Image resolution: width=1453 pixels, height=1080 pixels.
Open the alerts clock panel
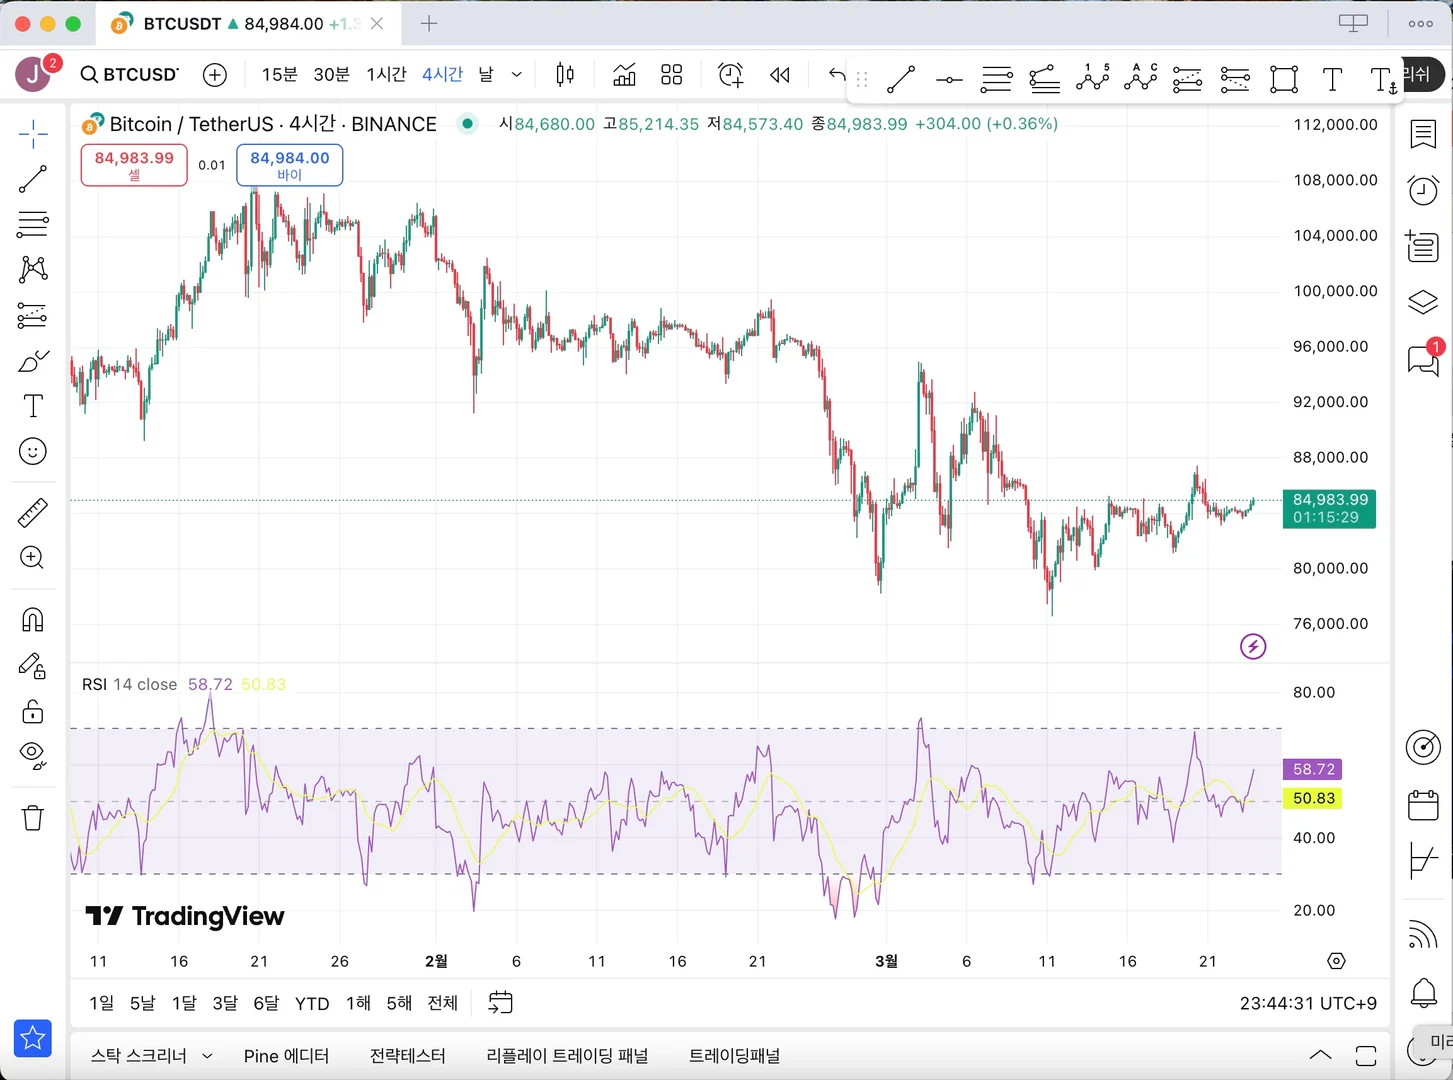click(x=1423, y=190)
